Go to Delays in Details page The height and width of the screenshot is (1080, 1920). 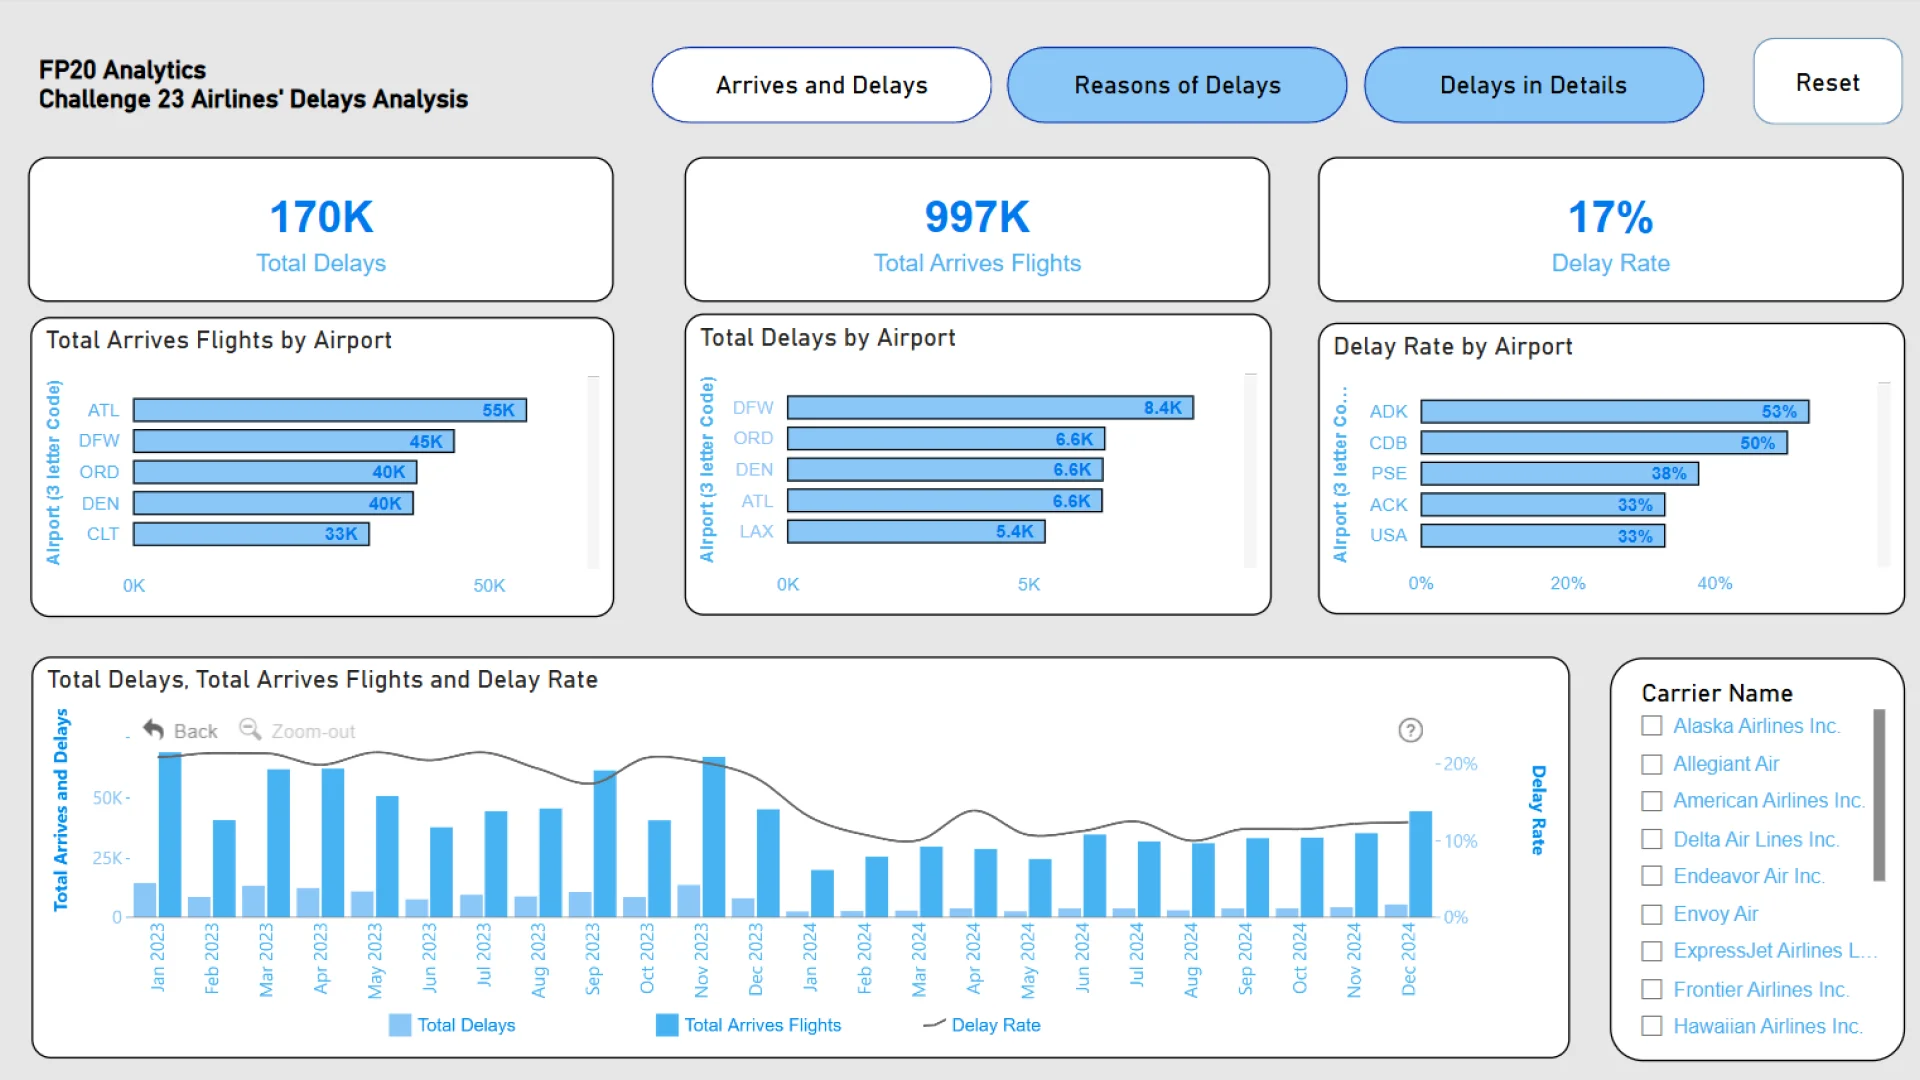pyautogui.click(x=1533, y=85)
